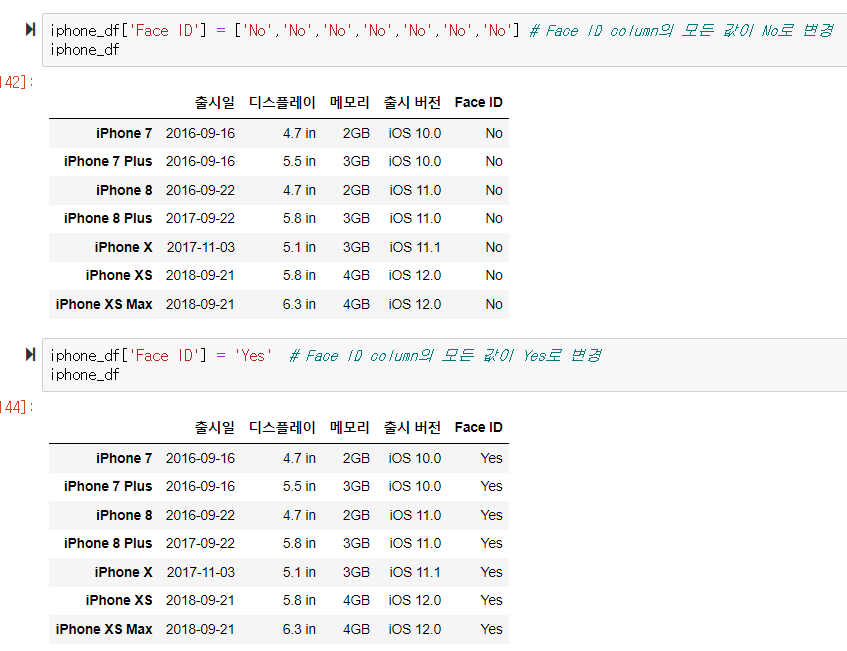Select iPhone 7 row label in the No table
Screen dimensions: 847x651
click(124, 133)
